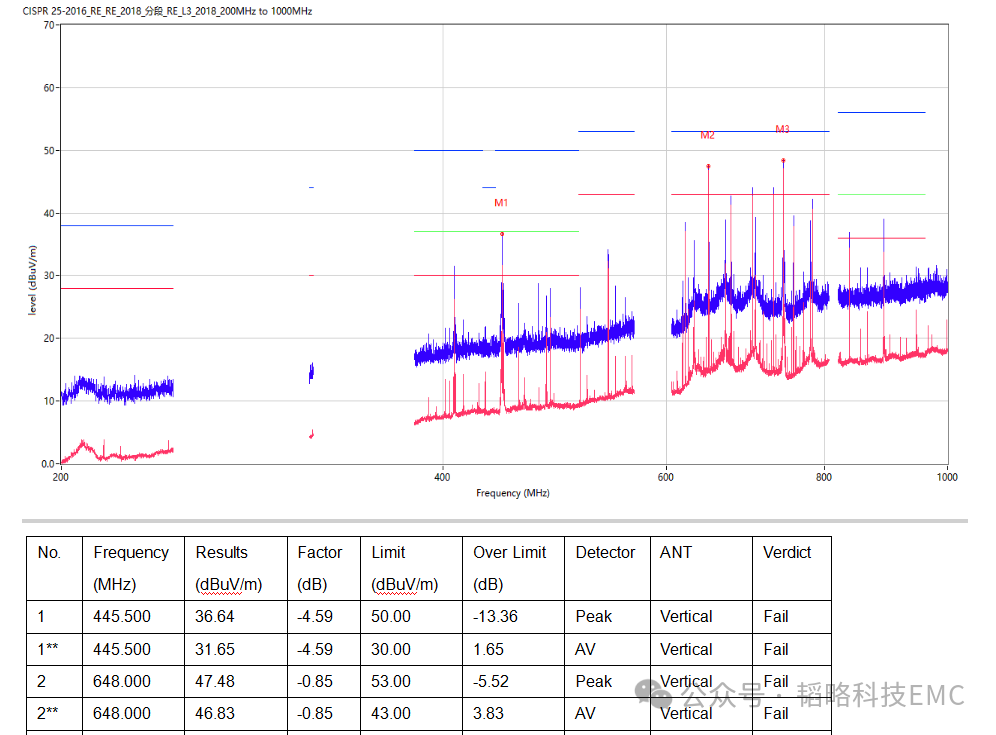This screenshot has width=996, height=735.
Task: Click the Verdict column header
Action: click(787, 552)
